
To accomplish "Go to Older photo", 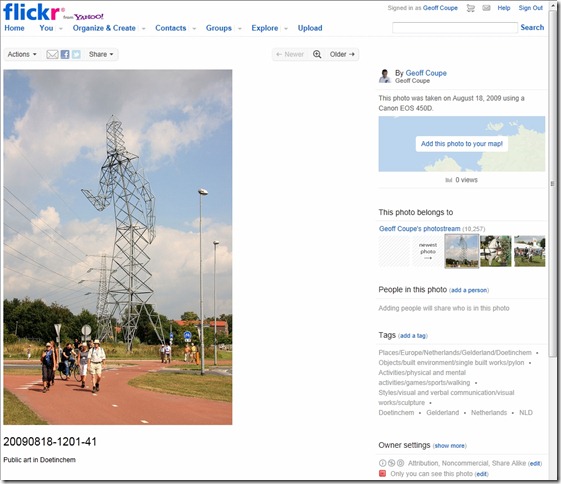I will tap(342, 54).
